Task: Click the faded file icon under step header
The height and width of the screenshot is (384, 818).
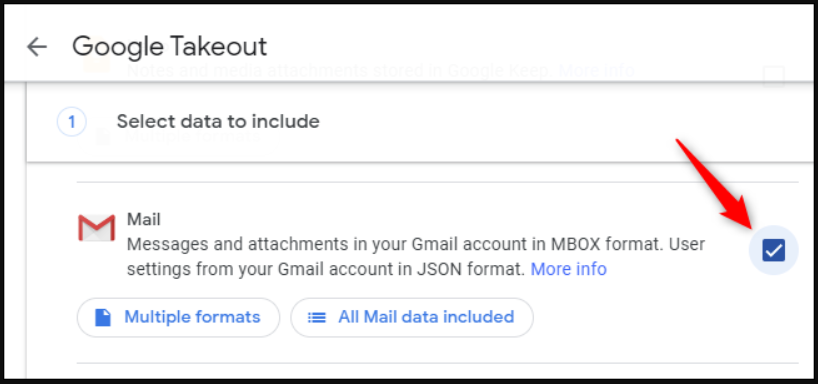Action: [x=103, y=137]
